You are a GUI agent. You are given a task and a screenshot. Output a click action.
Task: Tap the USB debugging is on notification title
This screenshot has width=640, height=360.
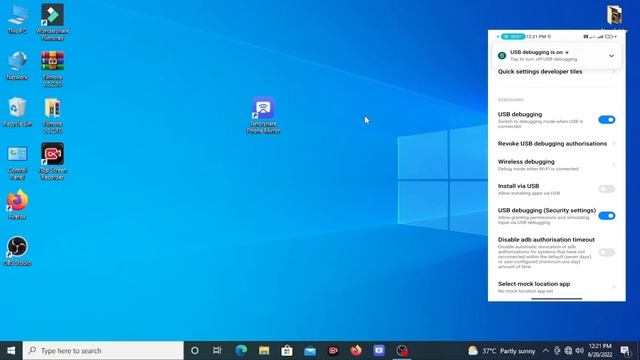click(536, 52)
